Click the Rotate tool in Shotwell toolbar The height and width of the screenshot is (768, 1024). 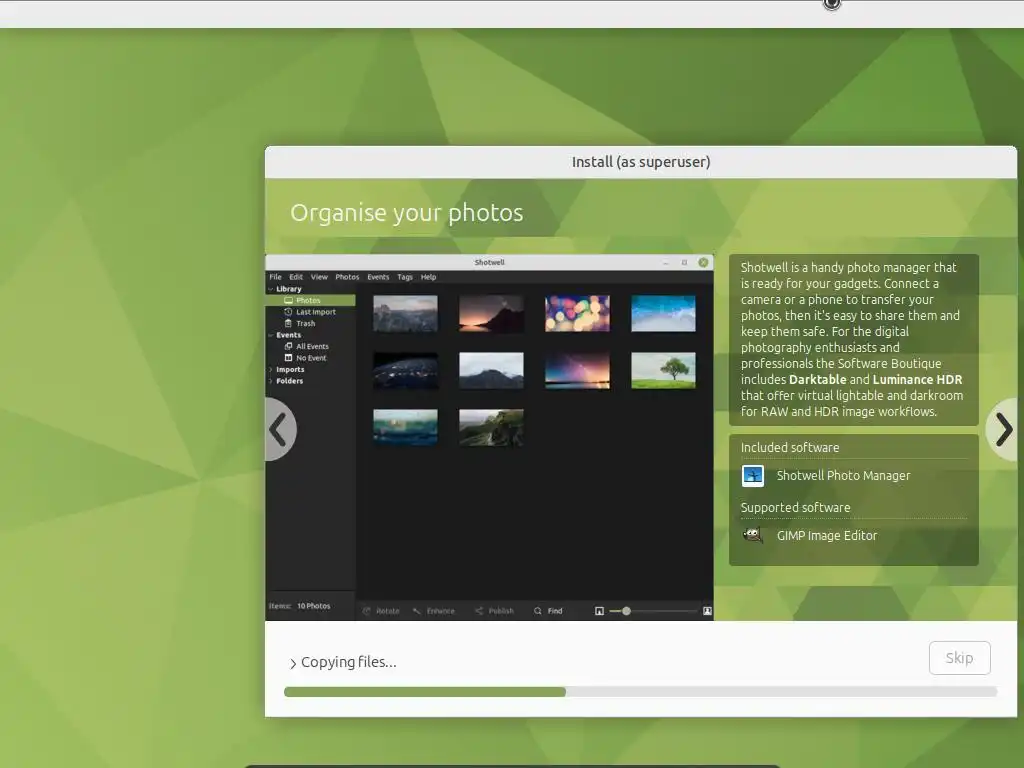tap(381, 611)
